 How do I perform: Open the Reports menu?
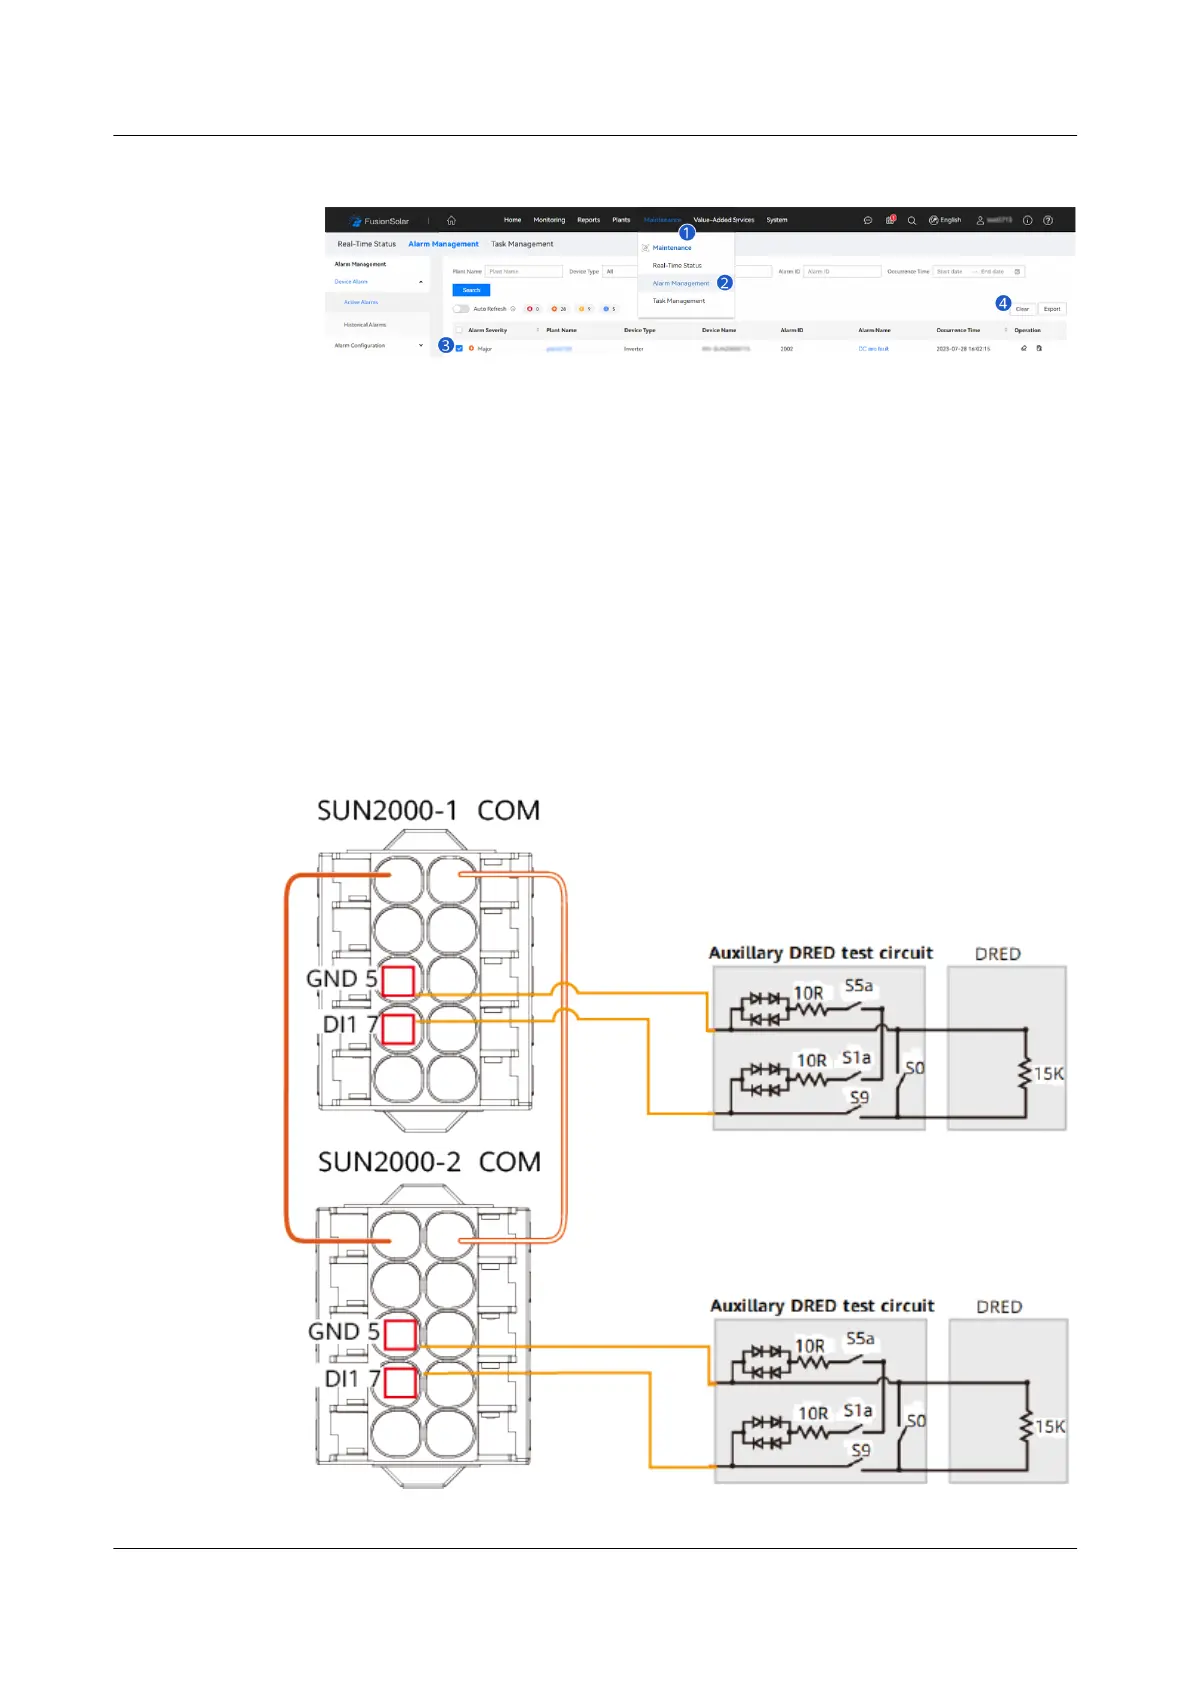[588, 220]
